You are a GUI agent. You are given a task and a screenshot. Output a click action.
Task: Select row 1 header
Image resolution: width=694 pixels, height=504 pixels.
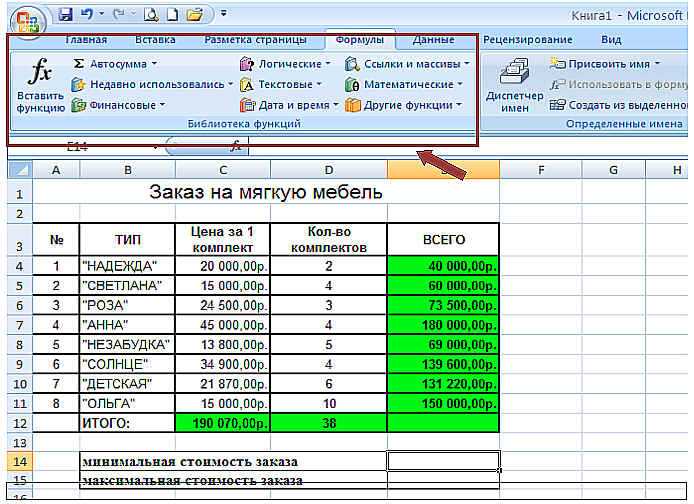tap(19, 193)
